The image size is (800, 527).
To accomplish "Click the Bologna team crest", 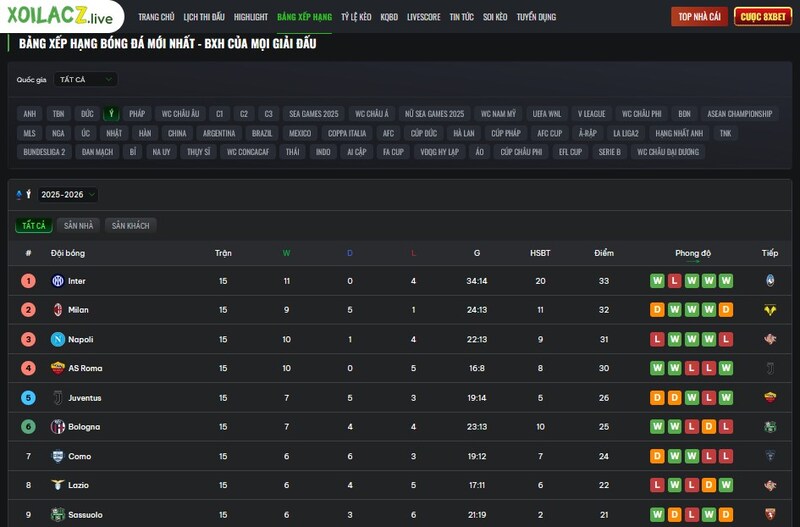I will 58,427.
